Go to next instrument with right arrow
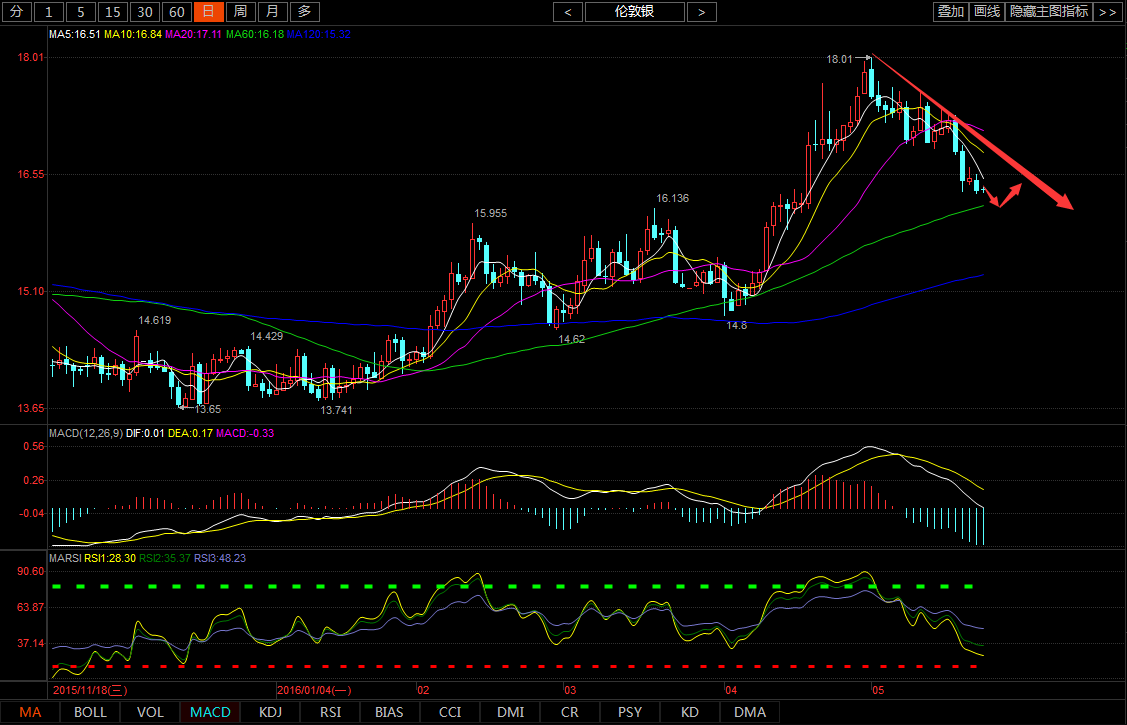Viewport: 1127px width, 725px height. pos(702,12)
